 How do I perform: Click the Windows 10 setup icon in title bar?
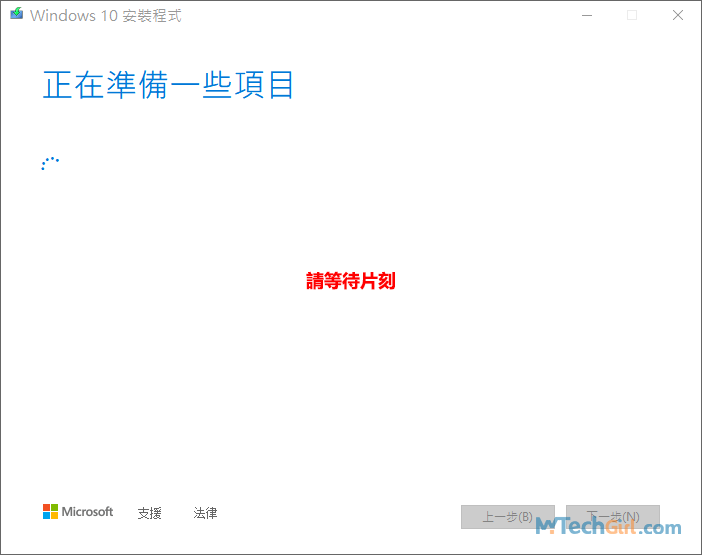tap(16, 15)
